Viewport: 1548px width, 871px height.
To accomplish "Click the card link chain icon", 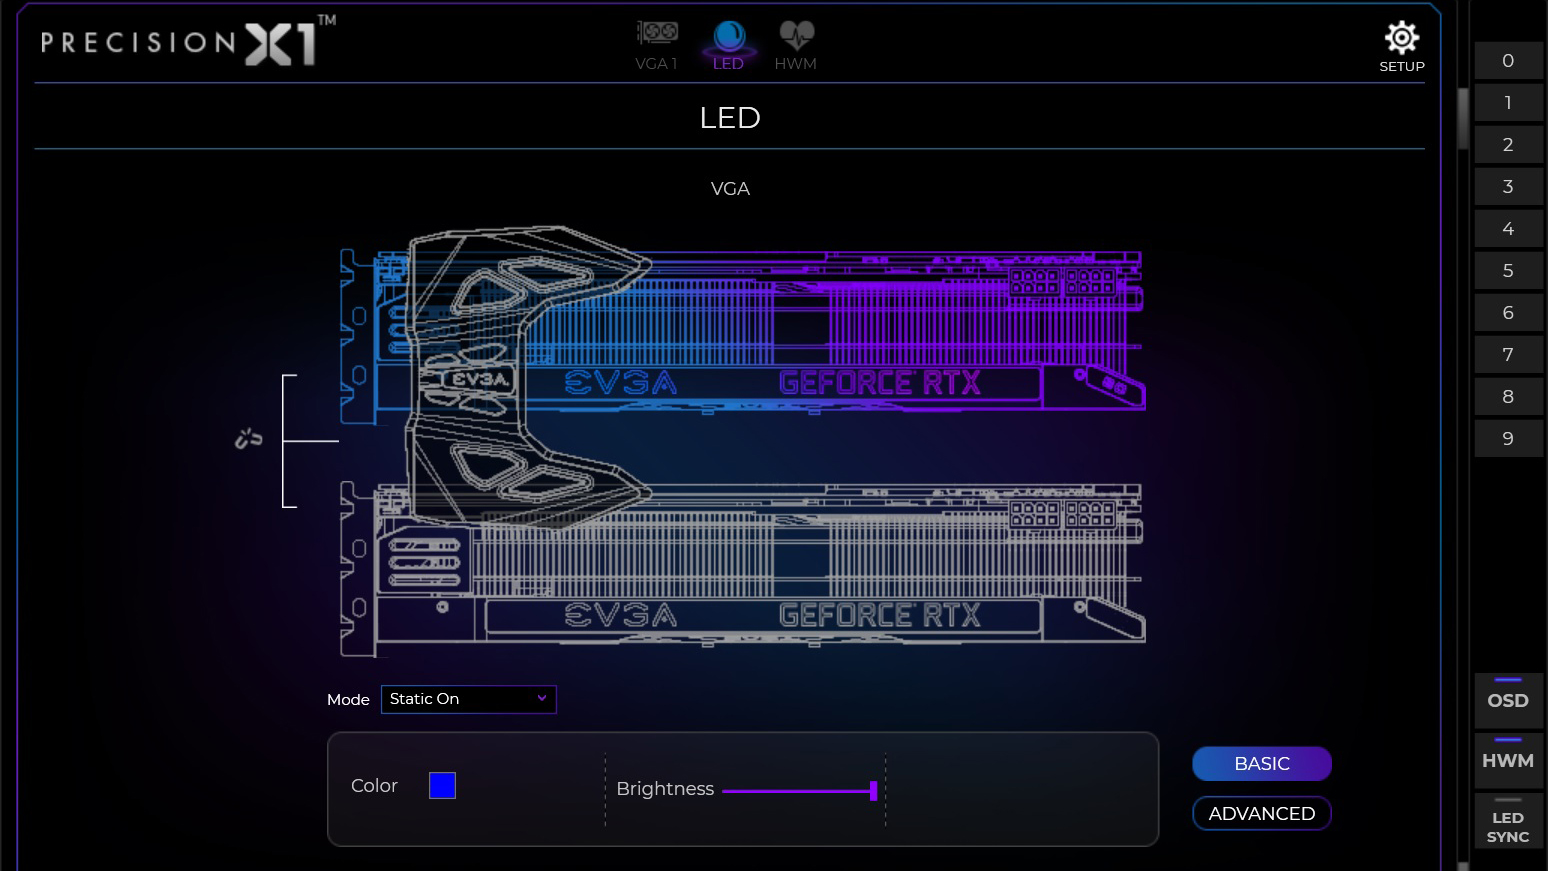I will coord(248,438).
